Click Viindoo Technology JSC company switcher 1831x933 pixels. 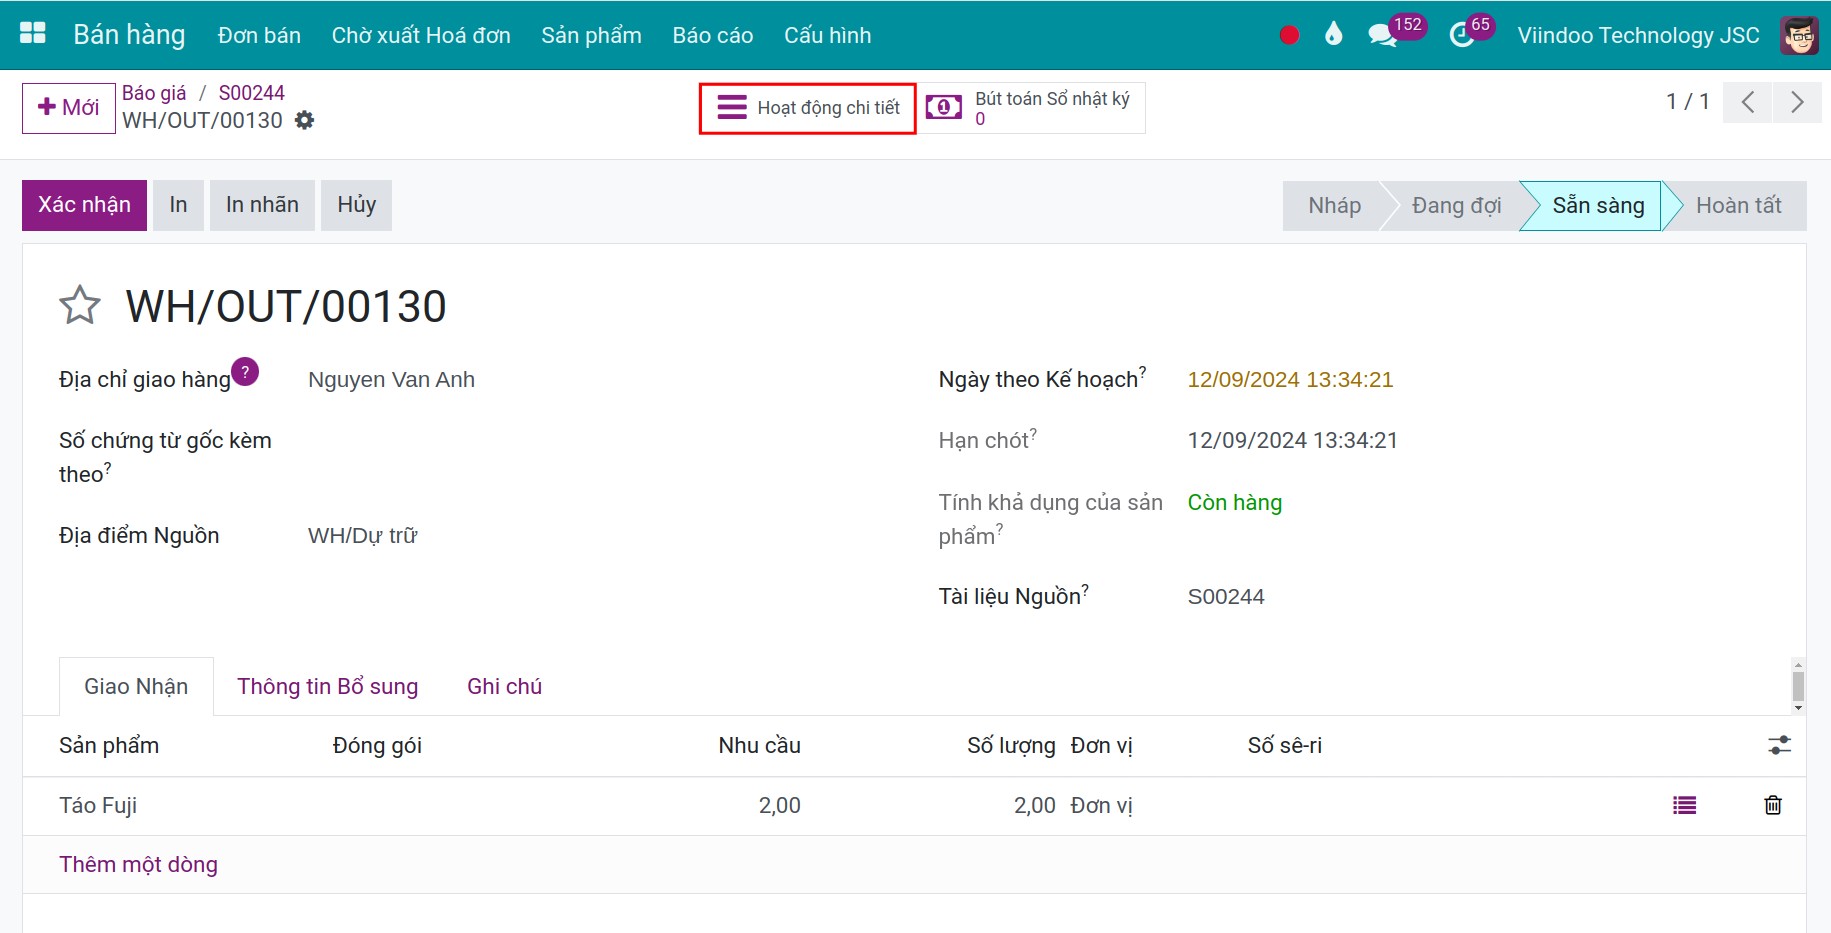pos(1638,36)
